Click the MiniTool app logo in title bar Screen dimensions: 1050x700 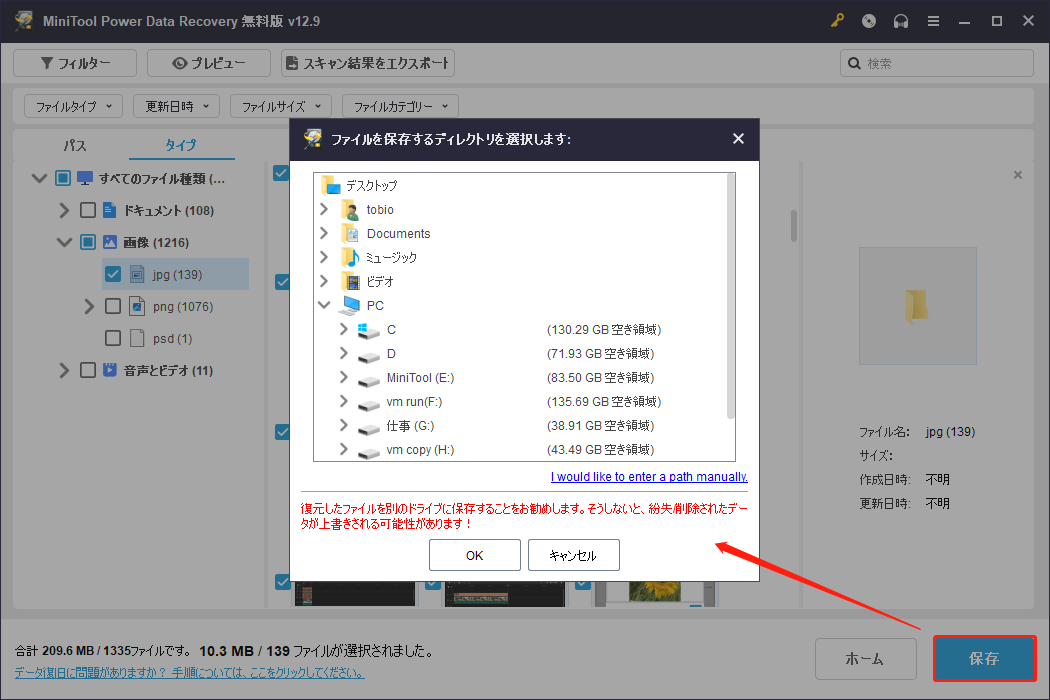coord(24,21)
